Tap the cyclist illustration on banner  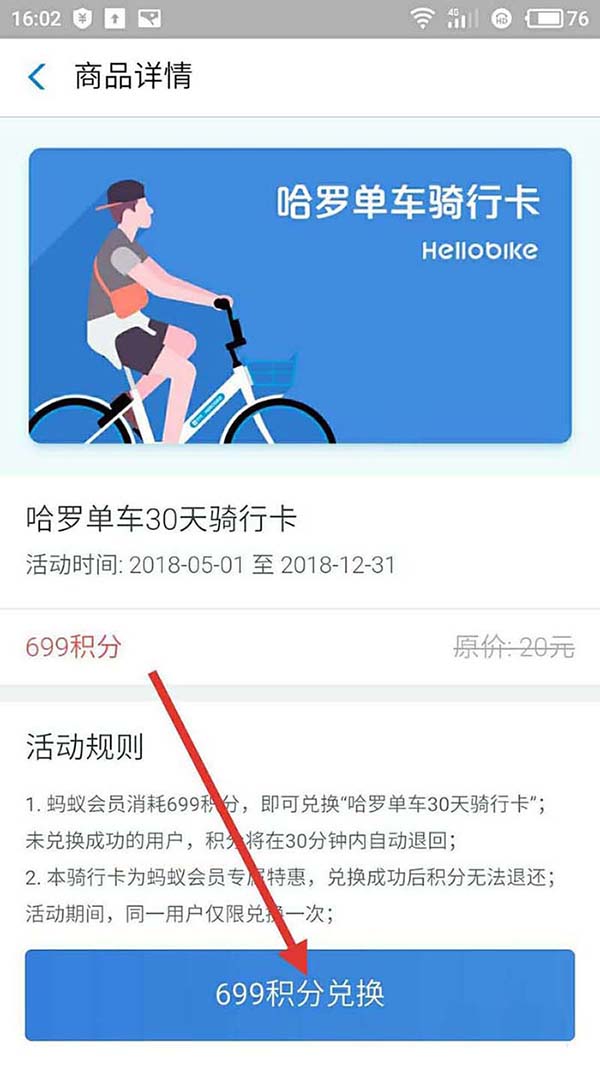click(x=182, y=311)
